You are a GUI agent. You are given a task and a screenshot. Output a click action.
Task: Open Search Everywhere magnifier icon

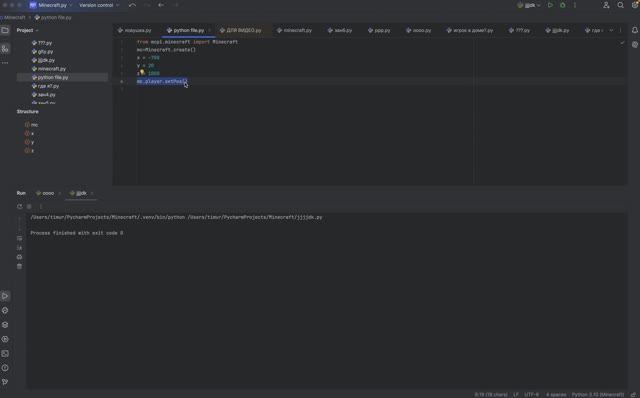click(x=620, y=5)
